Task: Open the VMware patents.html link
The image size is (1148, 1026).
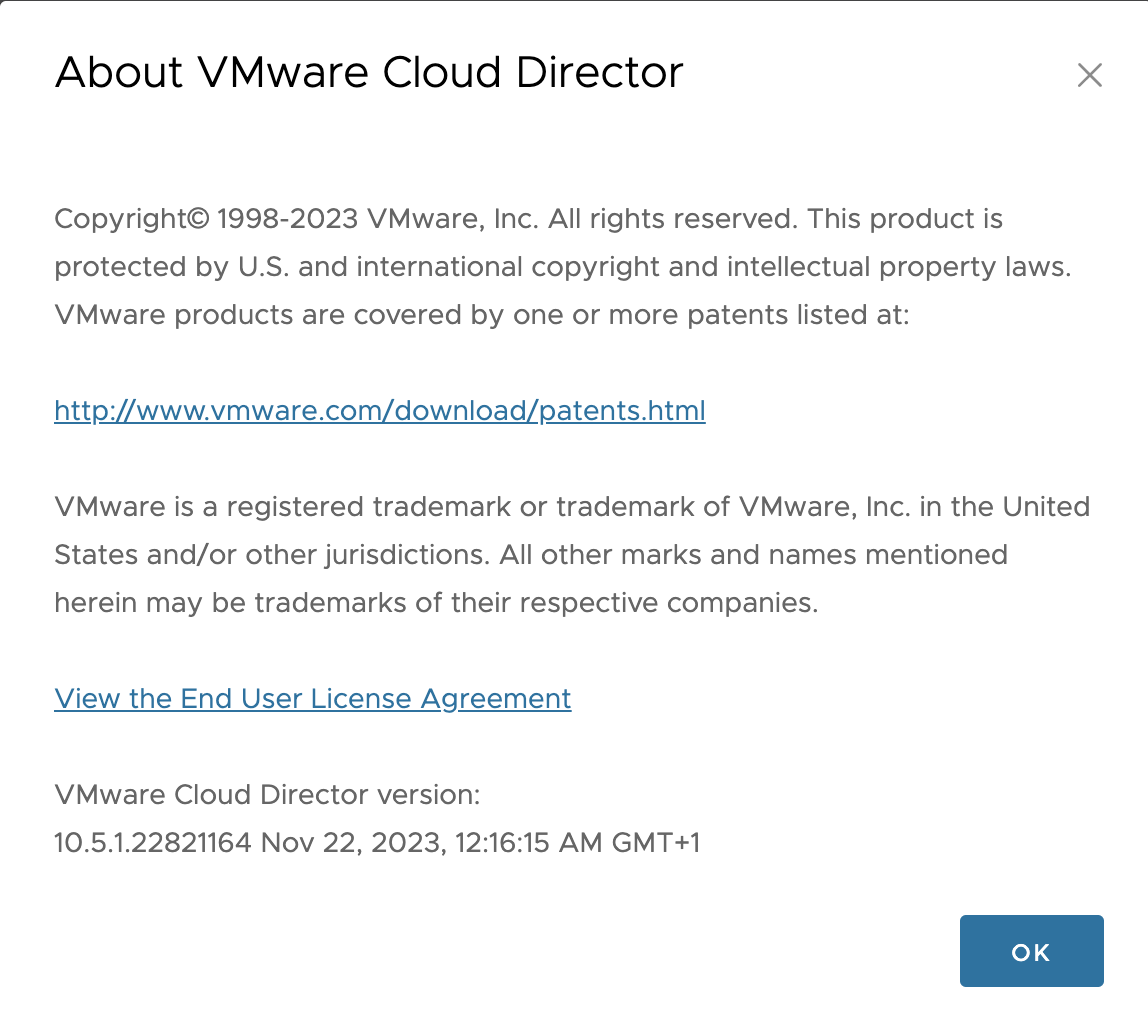Action: [x=379, y=411]
